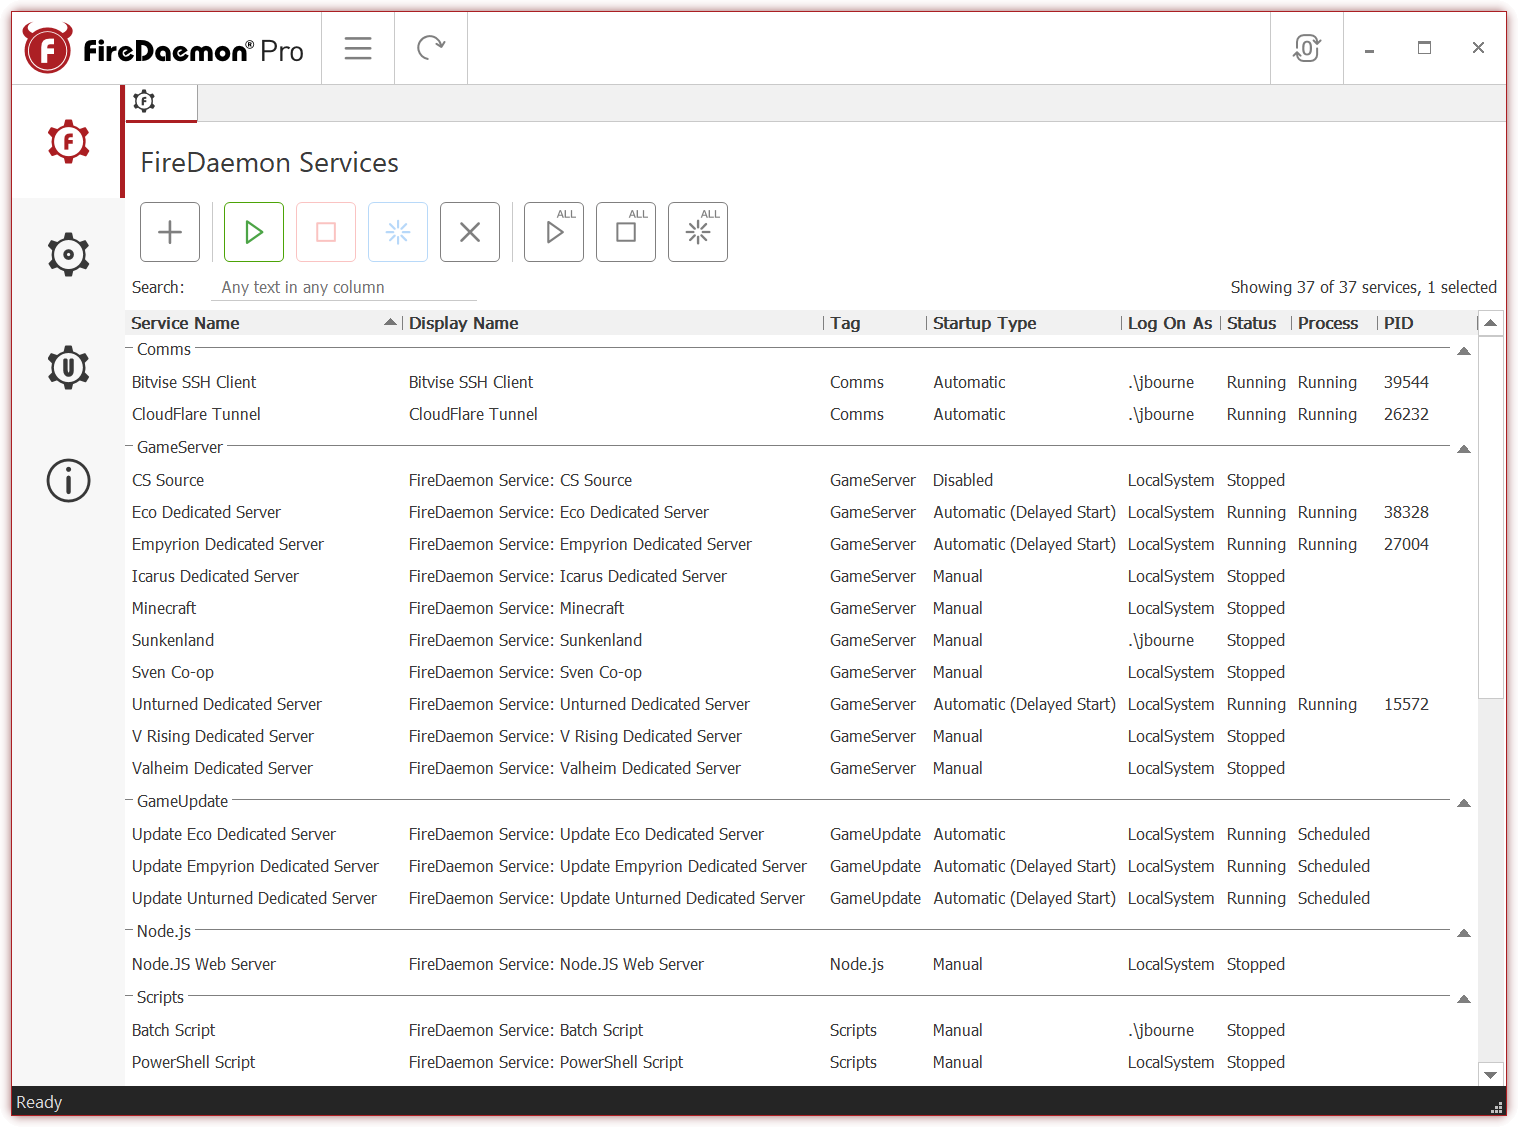Sort by the PID column header
Viewport: 1518px width, 1127px height.
pyautogui.click(x=1427, y=323)
